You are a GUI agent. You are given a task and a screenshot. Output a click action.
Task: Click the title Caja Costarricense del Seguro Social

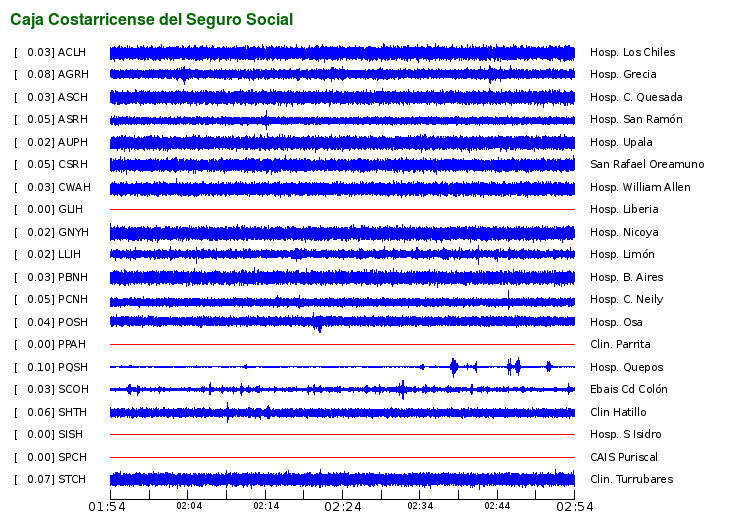[151, 19]
